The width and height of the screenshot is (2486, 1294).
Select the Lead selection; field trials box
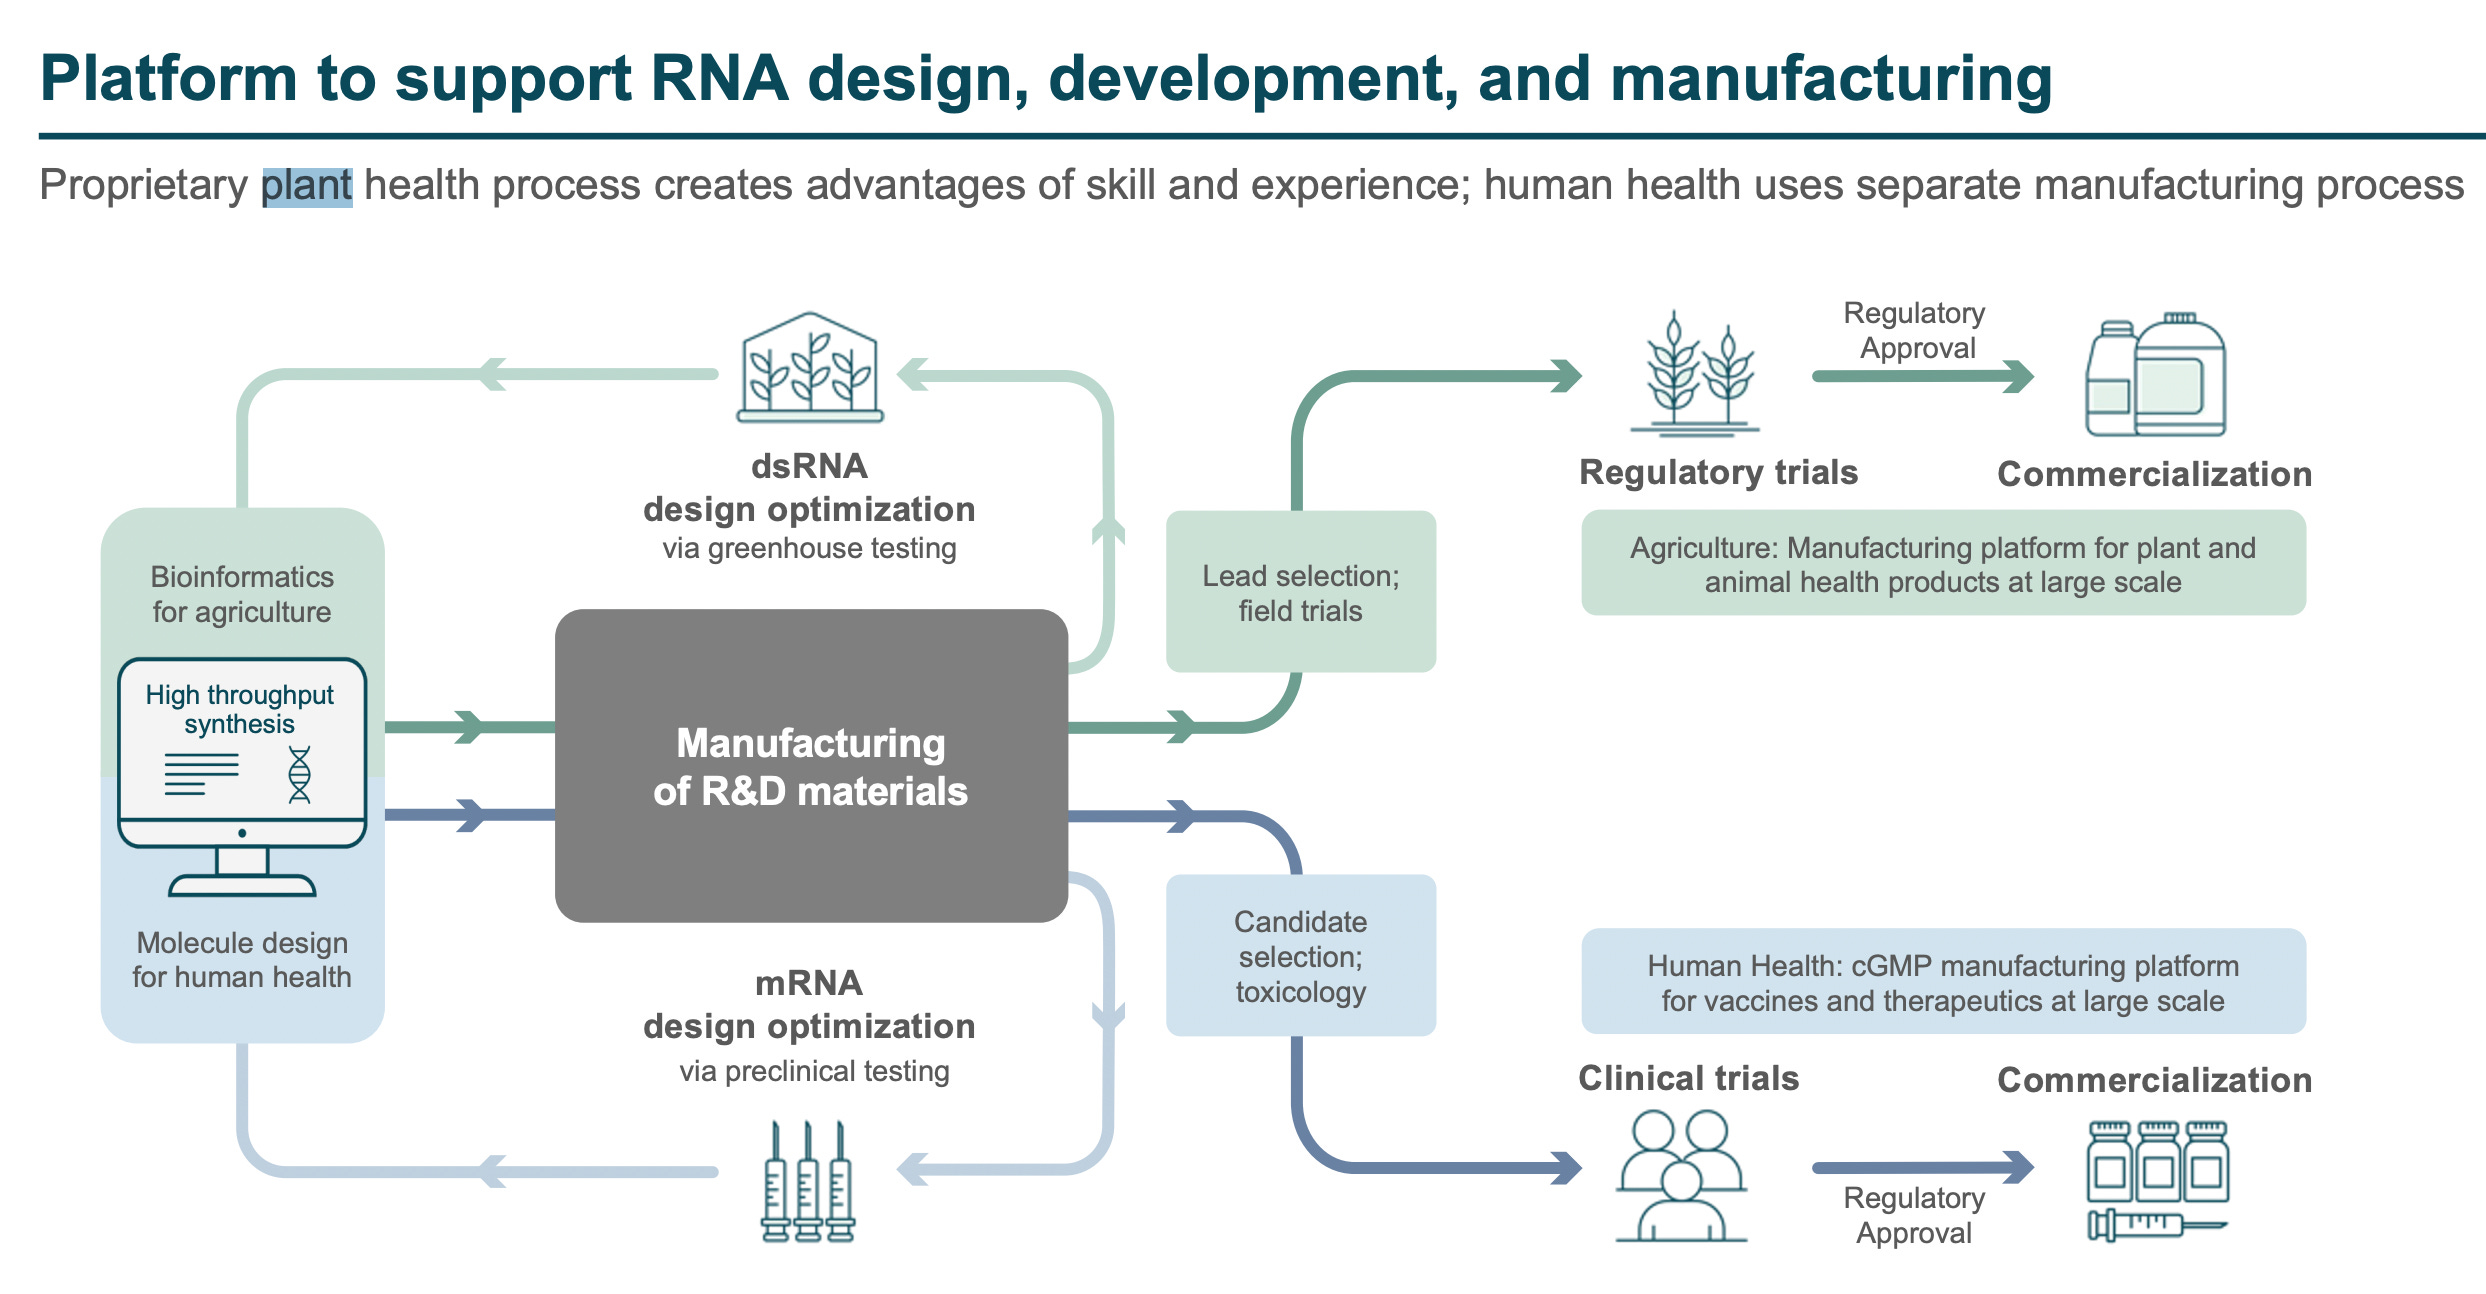point(1300,592)
